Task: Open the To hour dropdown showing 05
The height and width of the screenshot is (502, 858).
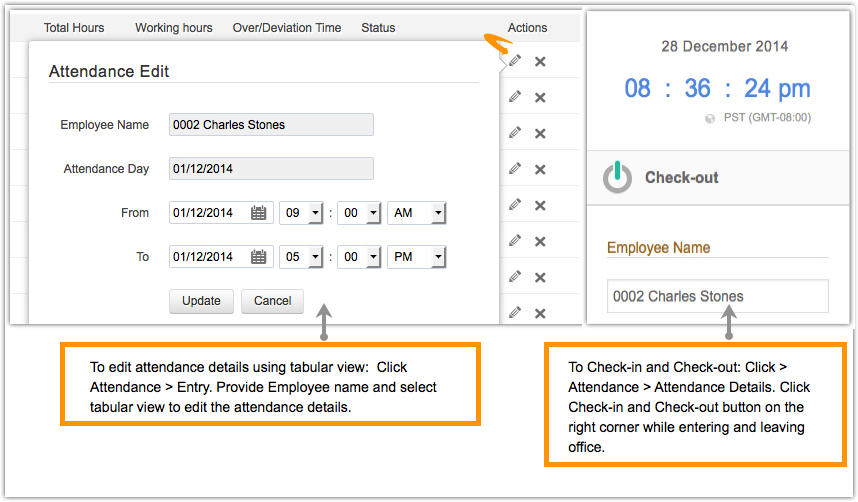Action: (x=301, y=257)
